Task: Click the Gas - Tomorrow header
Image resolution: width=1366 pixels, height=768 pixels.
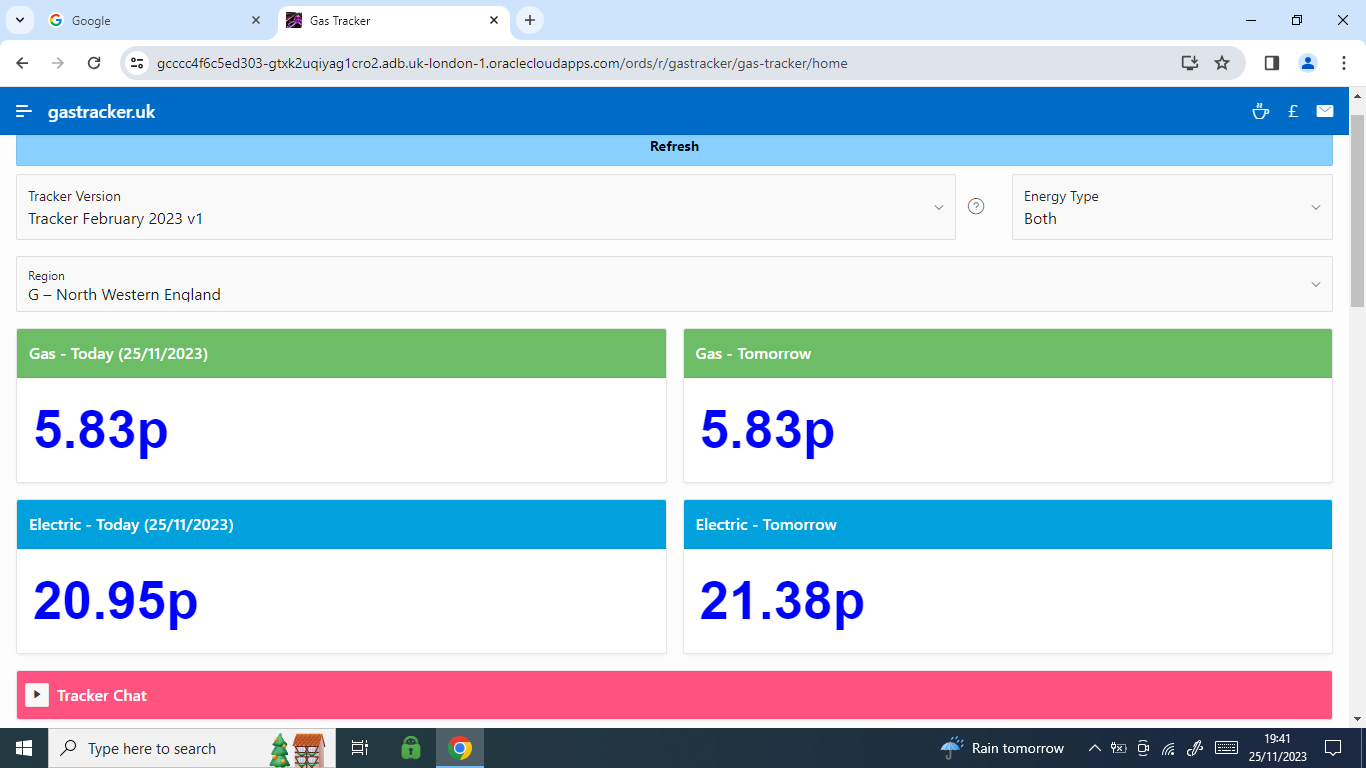Action: click(1008, 354)
